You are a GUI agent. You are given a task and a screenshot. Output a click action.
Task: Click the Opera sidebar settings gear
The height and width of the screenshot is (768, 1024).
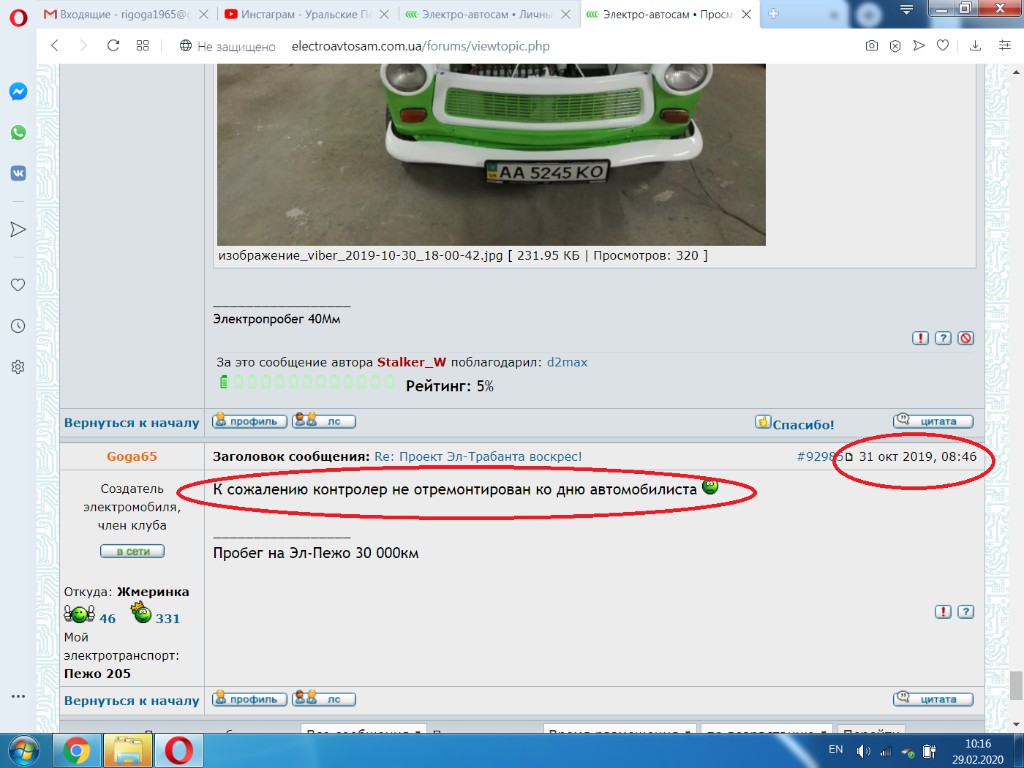[x=18, y=367]
